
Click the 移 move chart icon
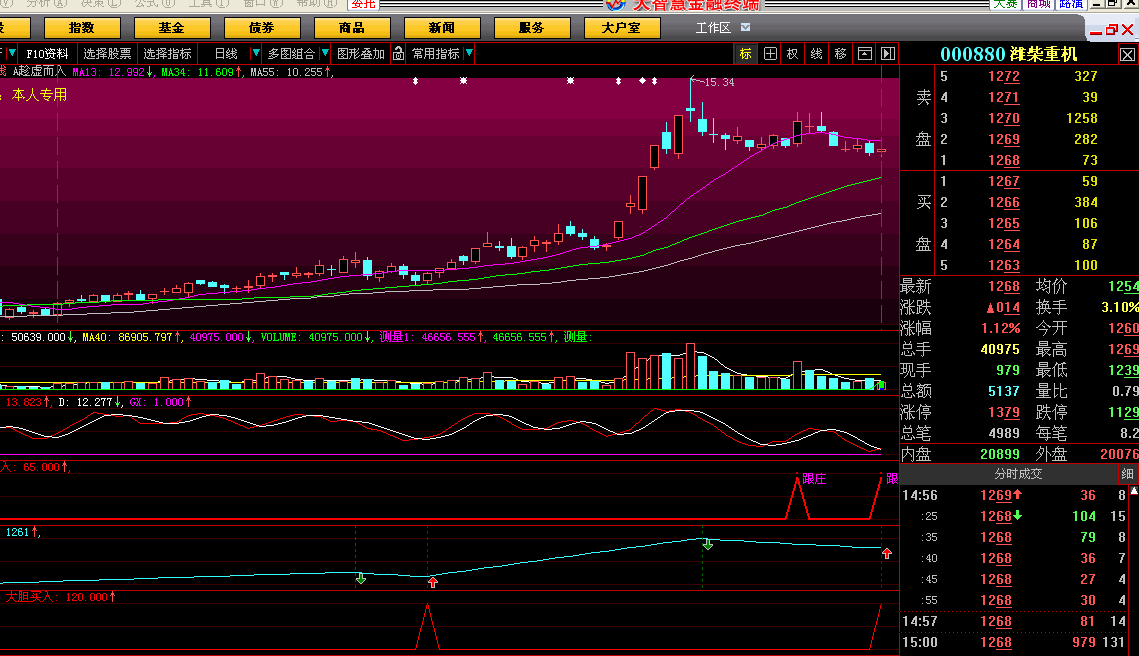(840, 54)
